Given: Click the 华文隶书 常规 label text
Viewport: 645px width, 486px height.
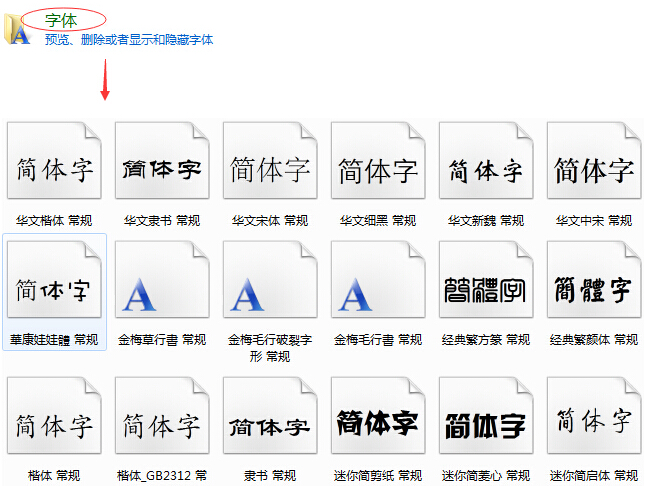Looking at the screenshot, I should click(162, 221).
